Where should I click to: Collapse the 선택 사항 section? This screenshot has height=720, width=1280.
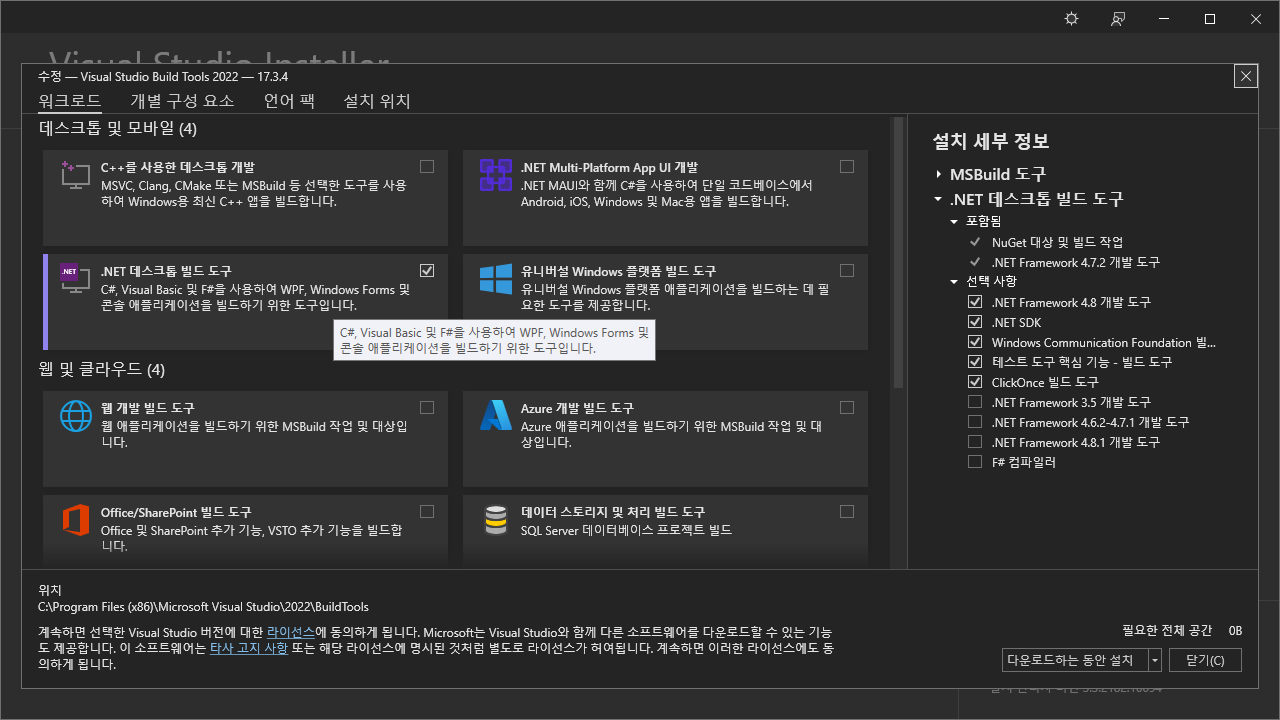tap(955, 281)
